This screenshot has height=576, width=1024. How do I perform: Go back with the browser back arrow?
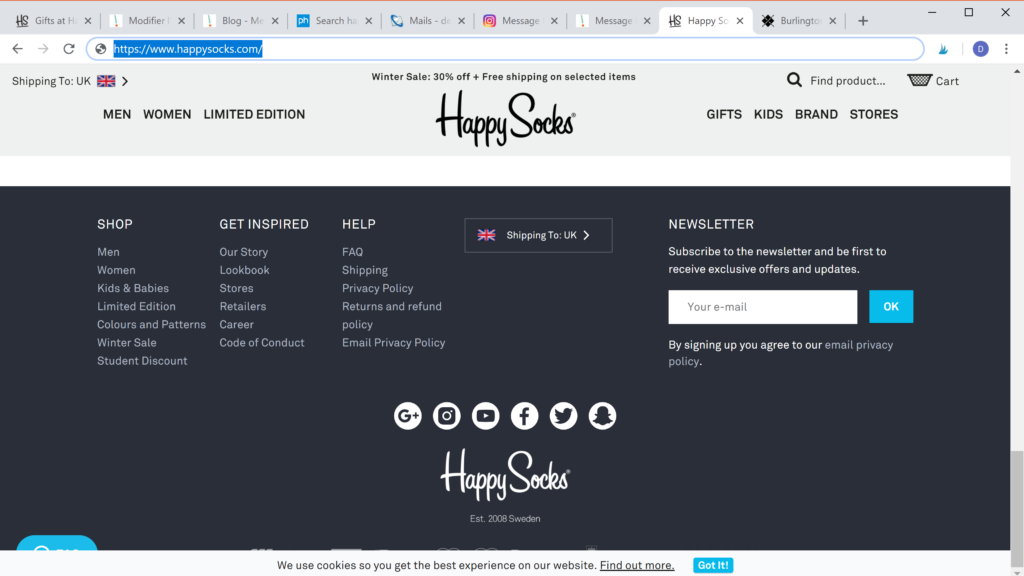click(18, 49)
